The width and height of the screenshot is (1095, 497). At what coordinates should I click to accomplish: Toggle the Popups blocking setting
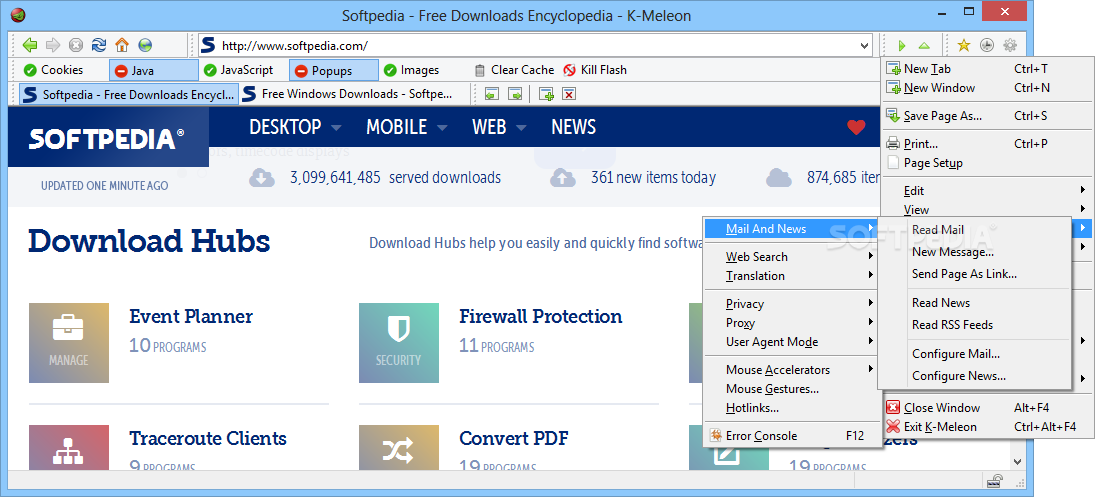(x=334, y=70)
